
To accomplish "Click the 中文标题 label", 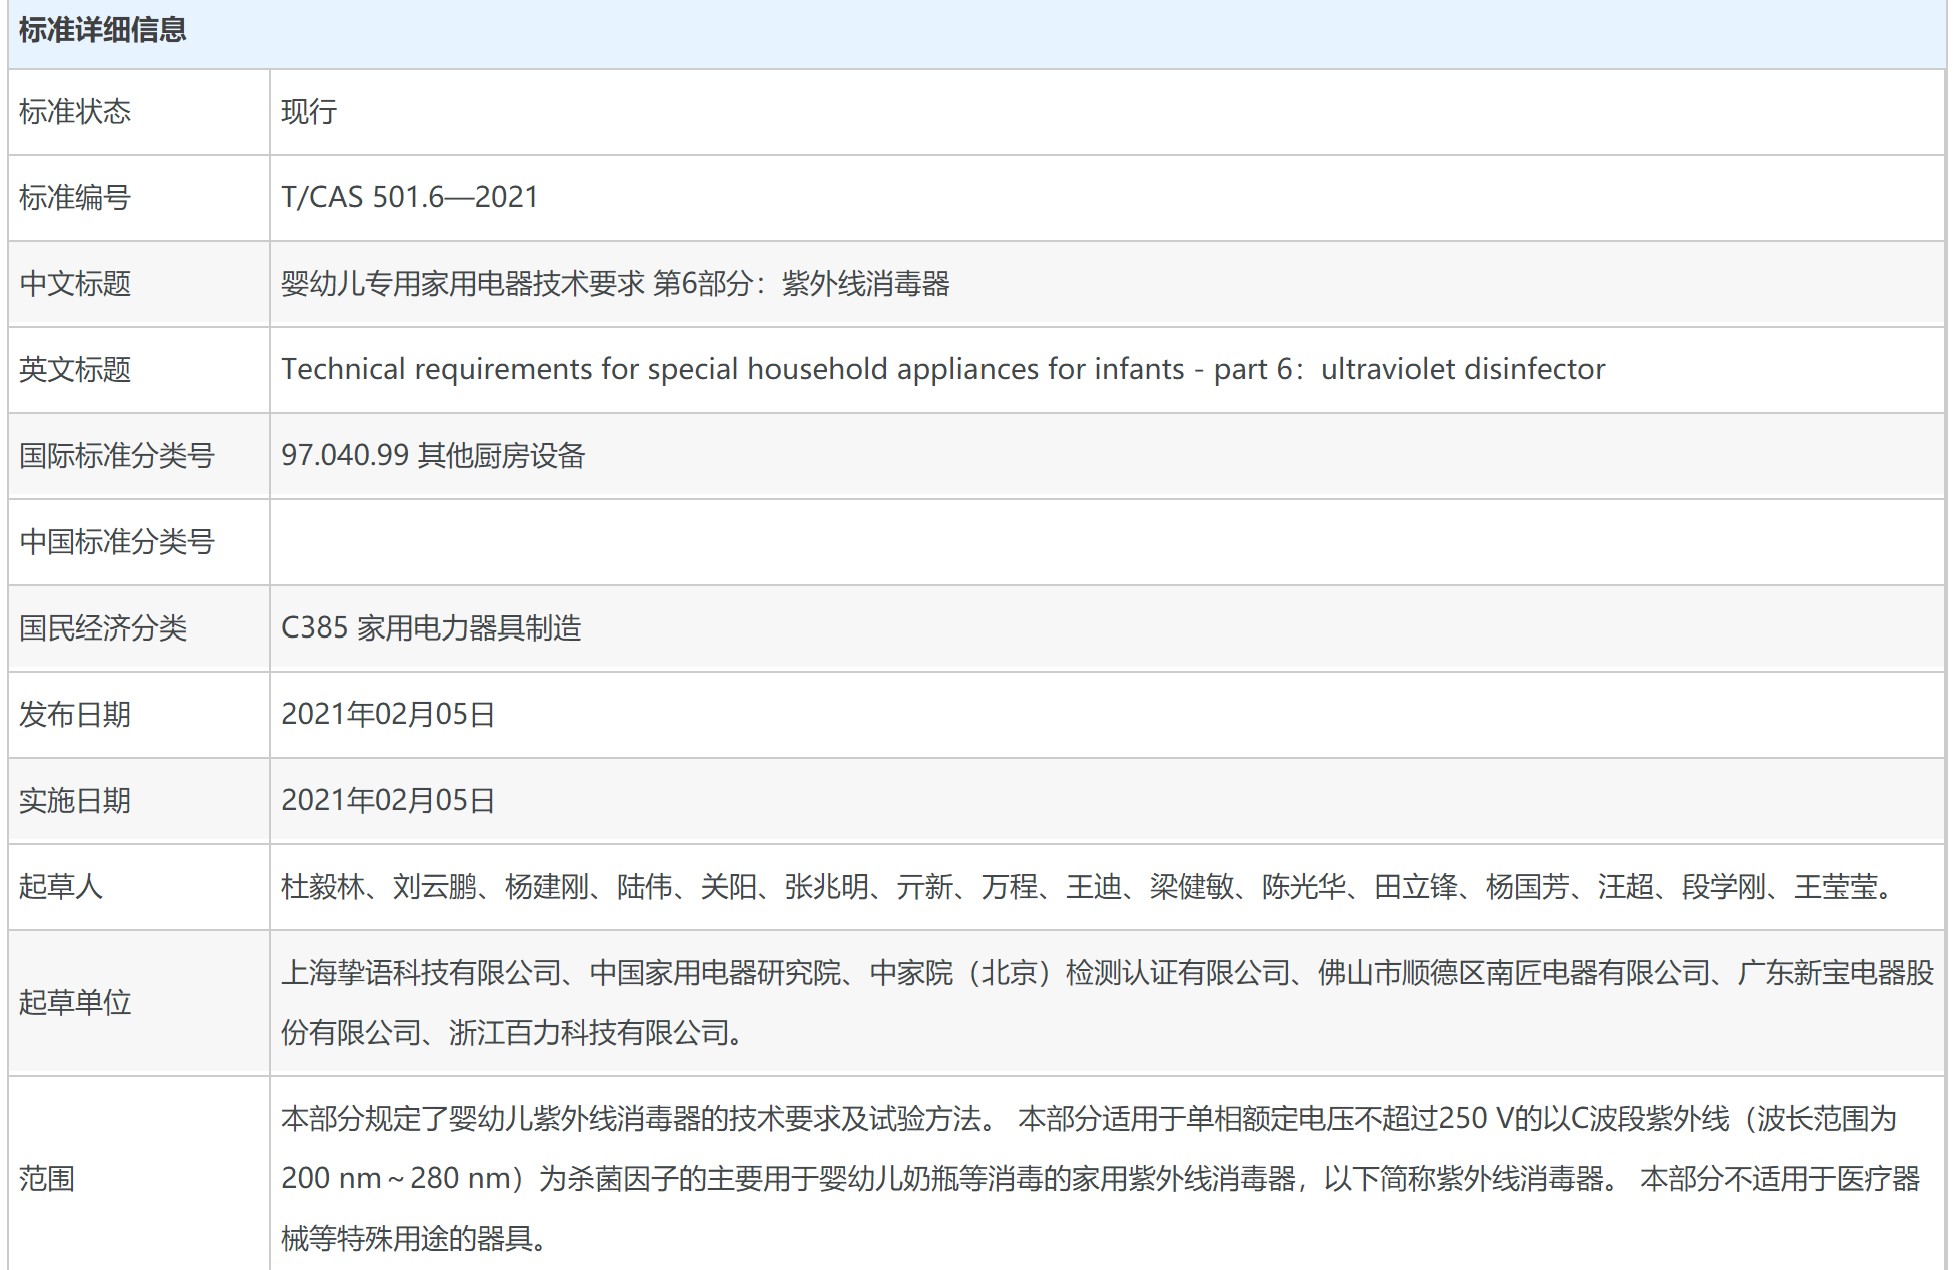I will pyautogui.click(x=75, y=284).
